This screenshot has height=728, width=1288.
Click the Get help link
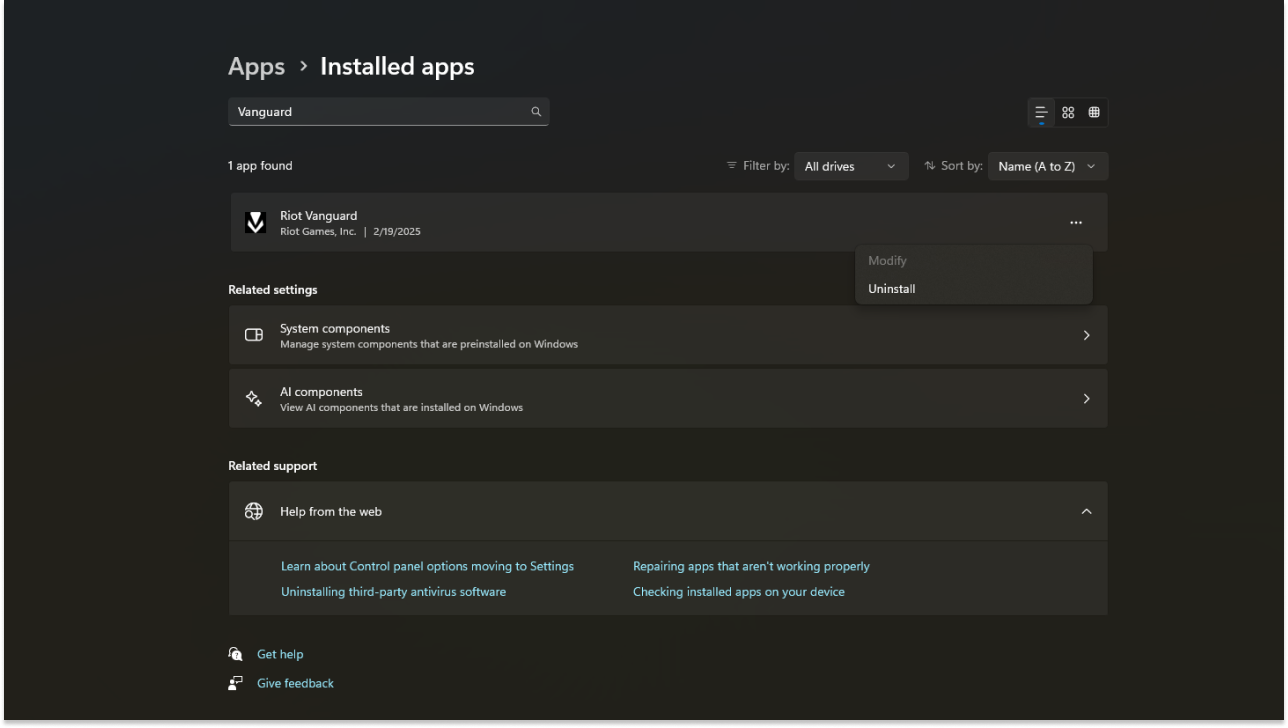pos(280,654)
